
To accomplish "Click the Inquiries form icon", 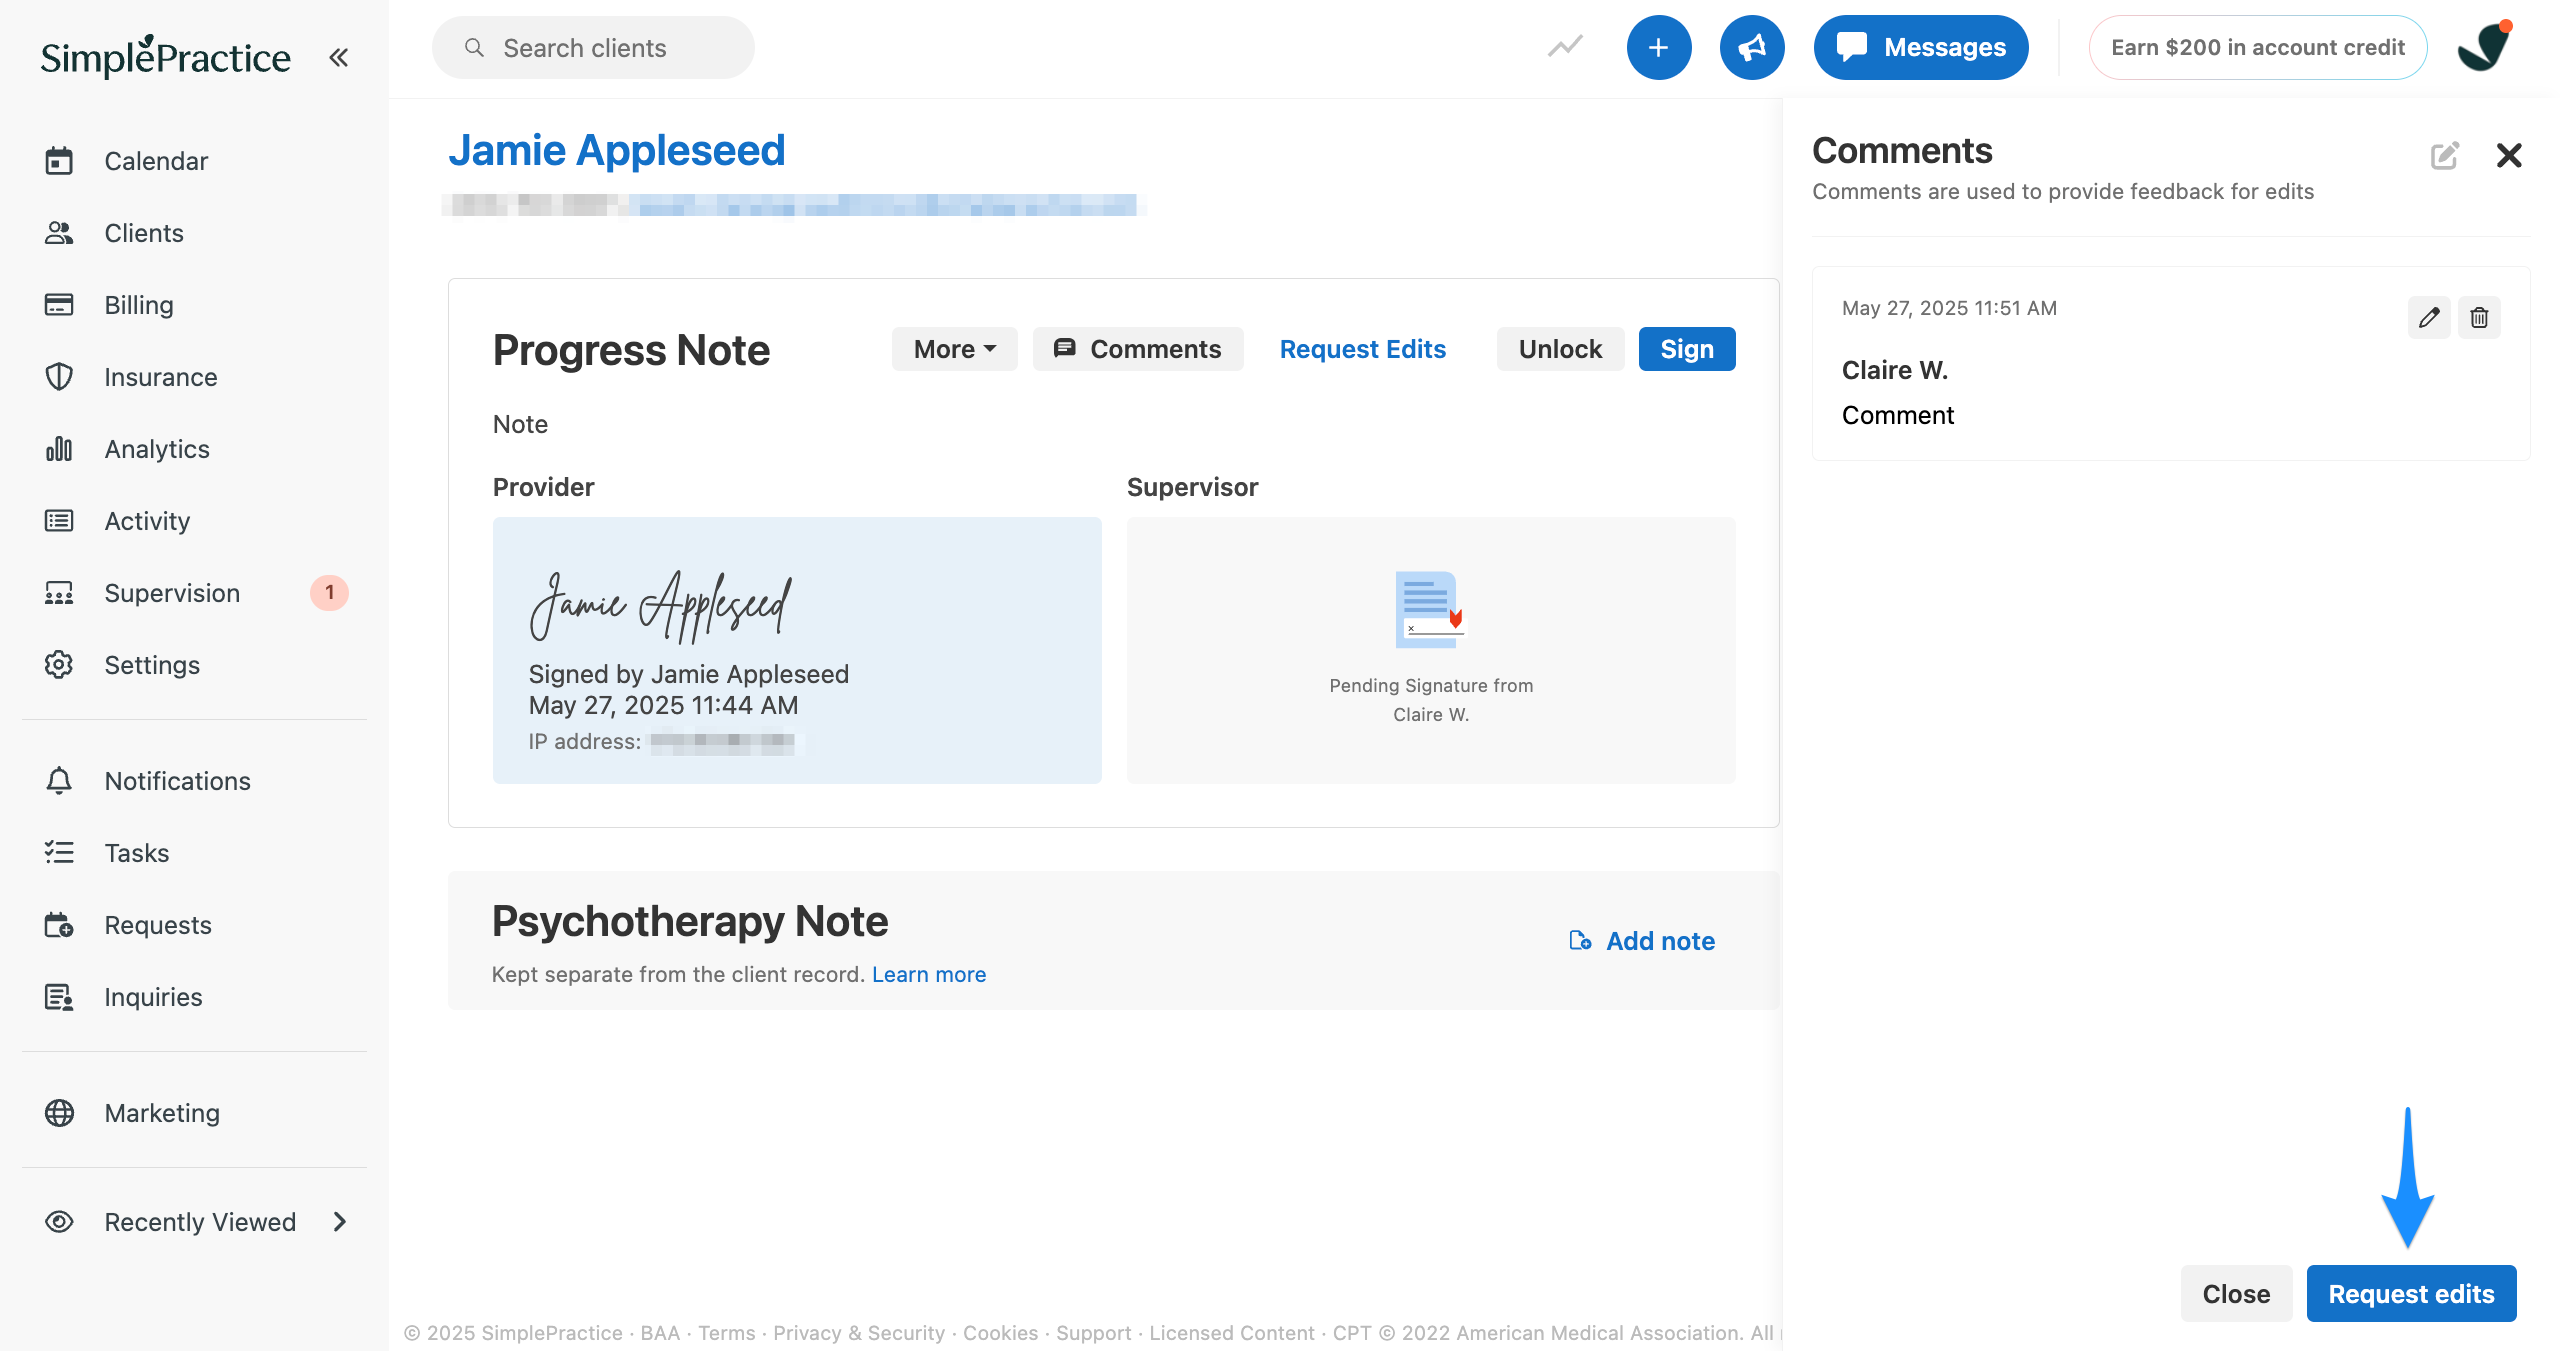I will [59, 997].
